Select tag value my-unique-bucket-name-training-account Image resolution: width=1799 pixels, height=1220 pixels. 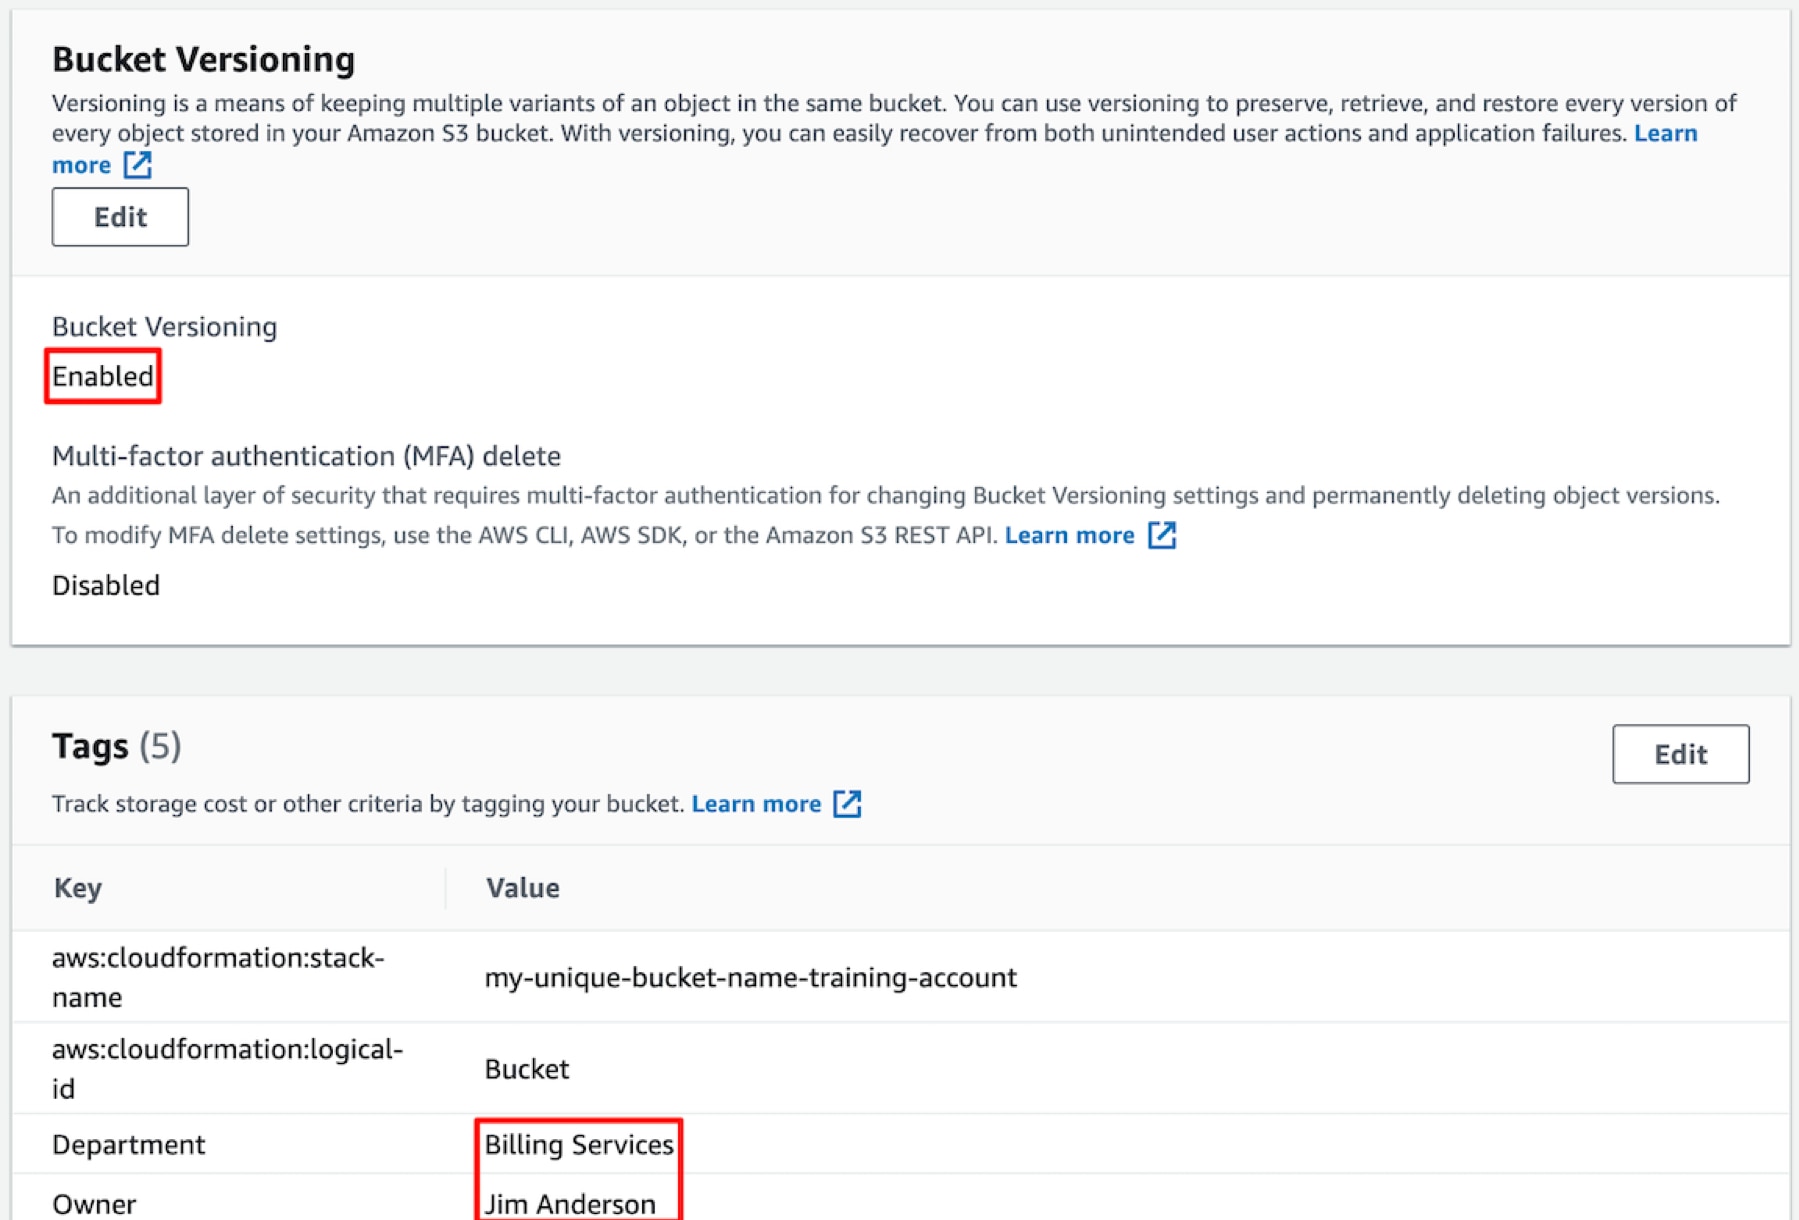tap(751, 977)
